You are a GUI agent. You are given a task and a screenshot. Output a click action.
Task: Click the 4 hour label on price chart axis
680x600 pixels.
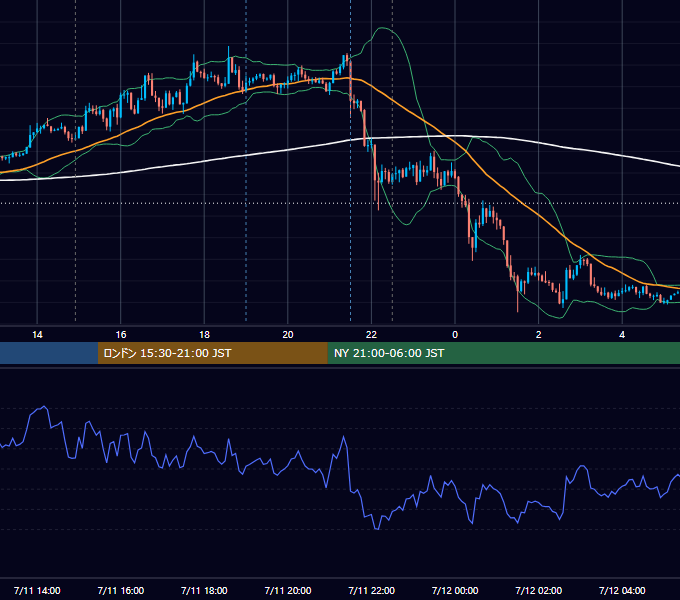click(622, 335)
